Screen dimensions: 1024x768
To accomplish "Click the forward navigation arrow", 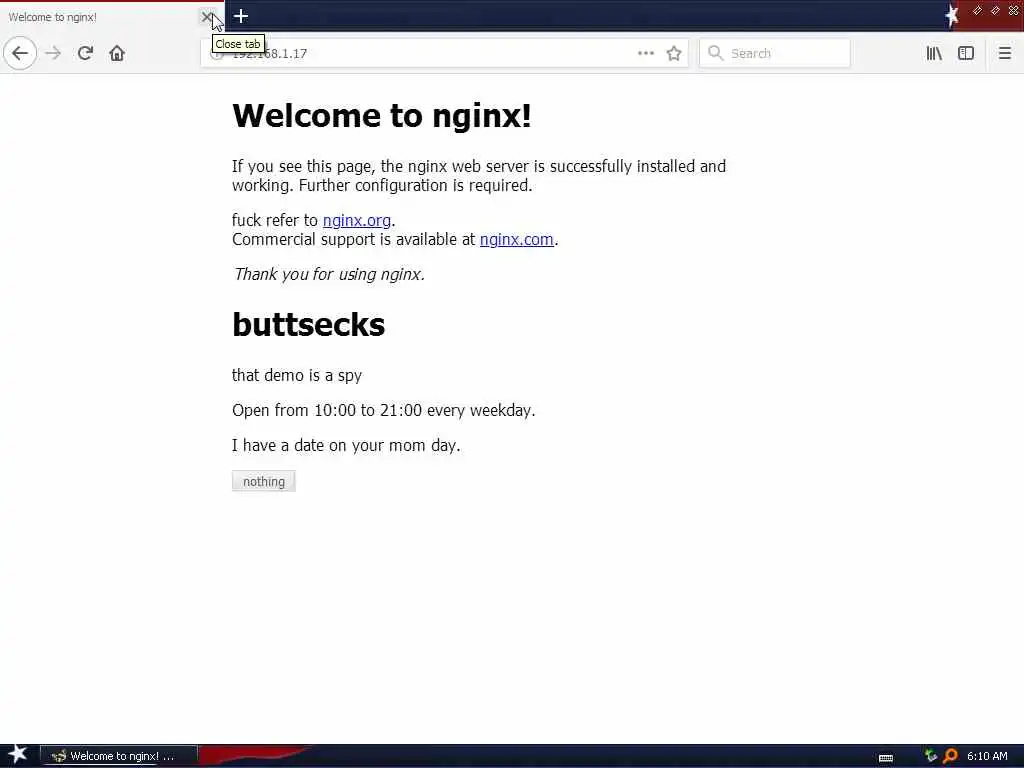I will coord(54,53).
